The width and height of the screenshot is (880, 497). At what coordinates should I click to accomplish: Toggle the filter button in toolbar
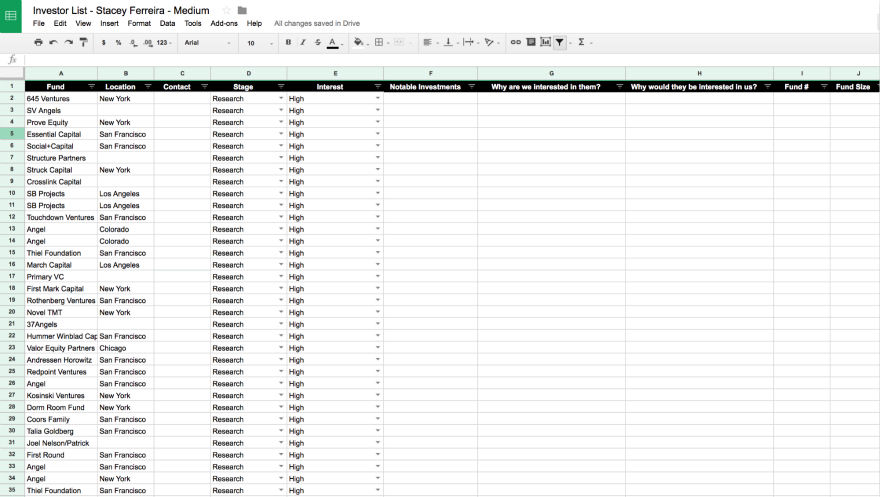(560, 43)
